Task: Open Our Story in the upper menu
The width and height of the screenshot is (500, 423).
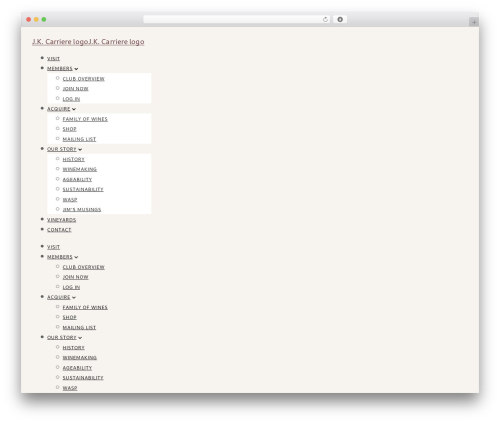Action: [x=62, y=149]
